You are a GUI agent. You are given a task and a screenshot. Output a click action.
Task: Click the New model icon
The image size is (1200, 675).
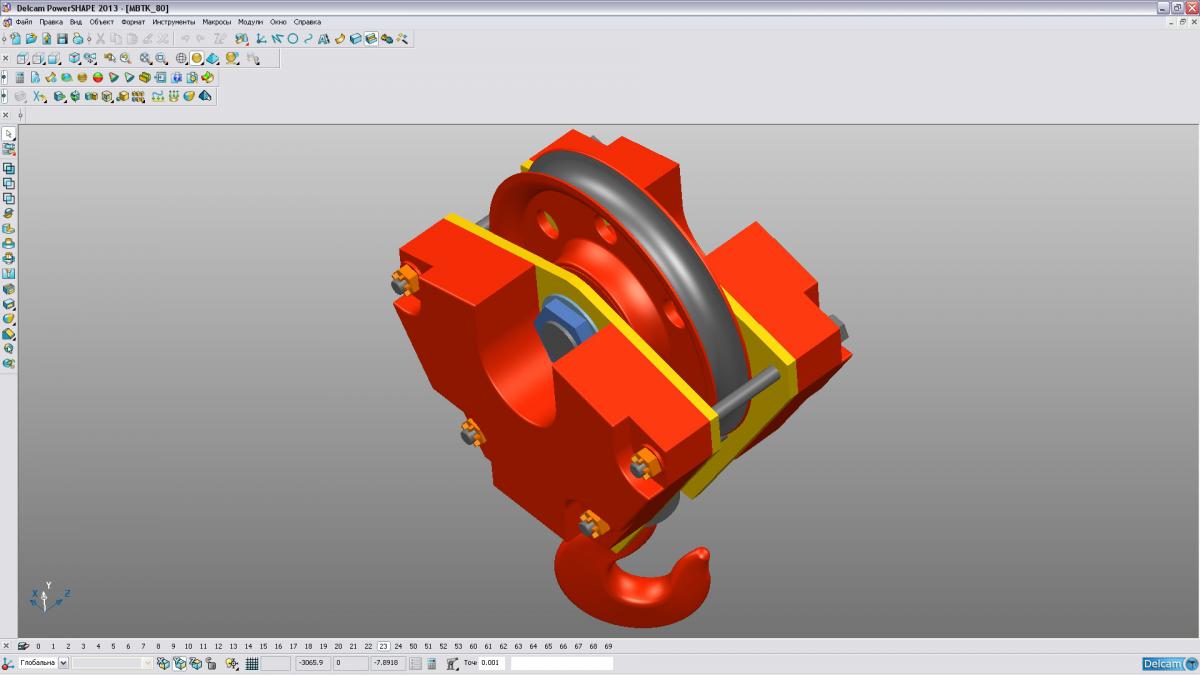point(16,39)
